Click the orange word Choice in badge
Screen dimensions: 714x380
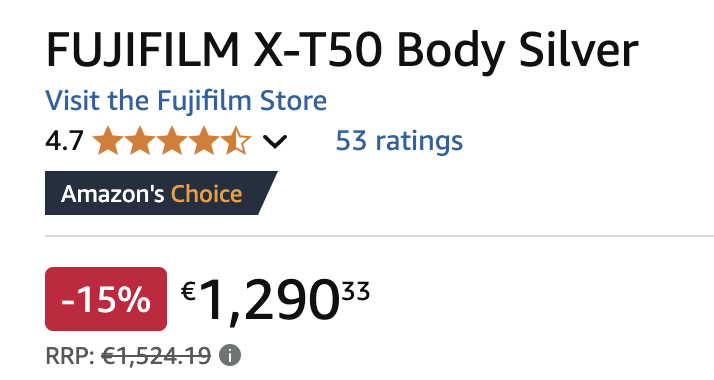(x=206, y=194)
